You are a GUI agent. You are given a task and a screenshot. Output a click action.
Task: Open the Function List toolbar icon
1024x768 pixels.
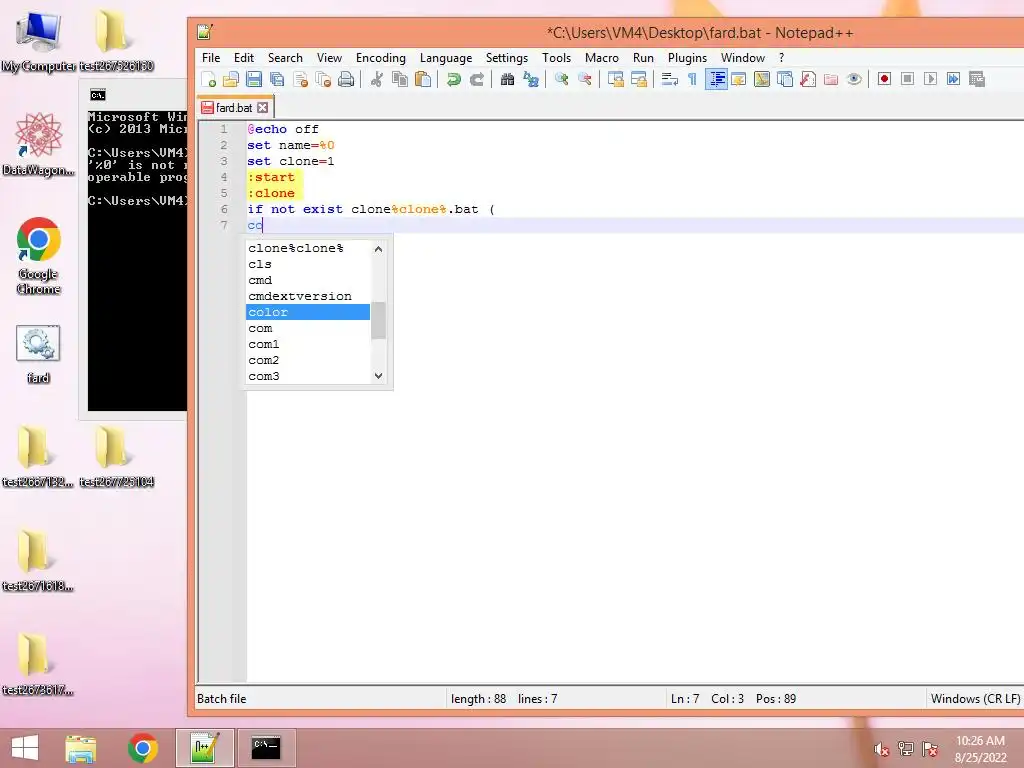808,80
